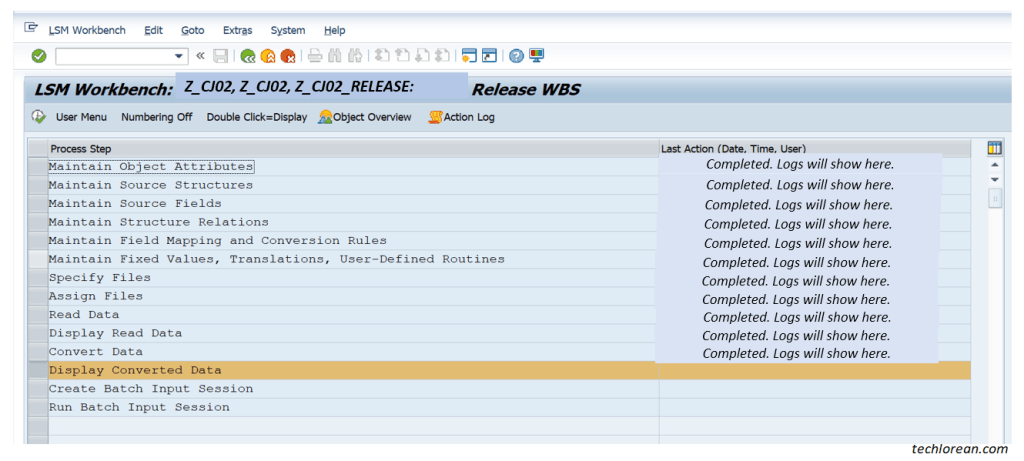Select the Display Read Data step
The width and height of the screenshot is (1024, 461).
[x=353, y=333]
